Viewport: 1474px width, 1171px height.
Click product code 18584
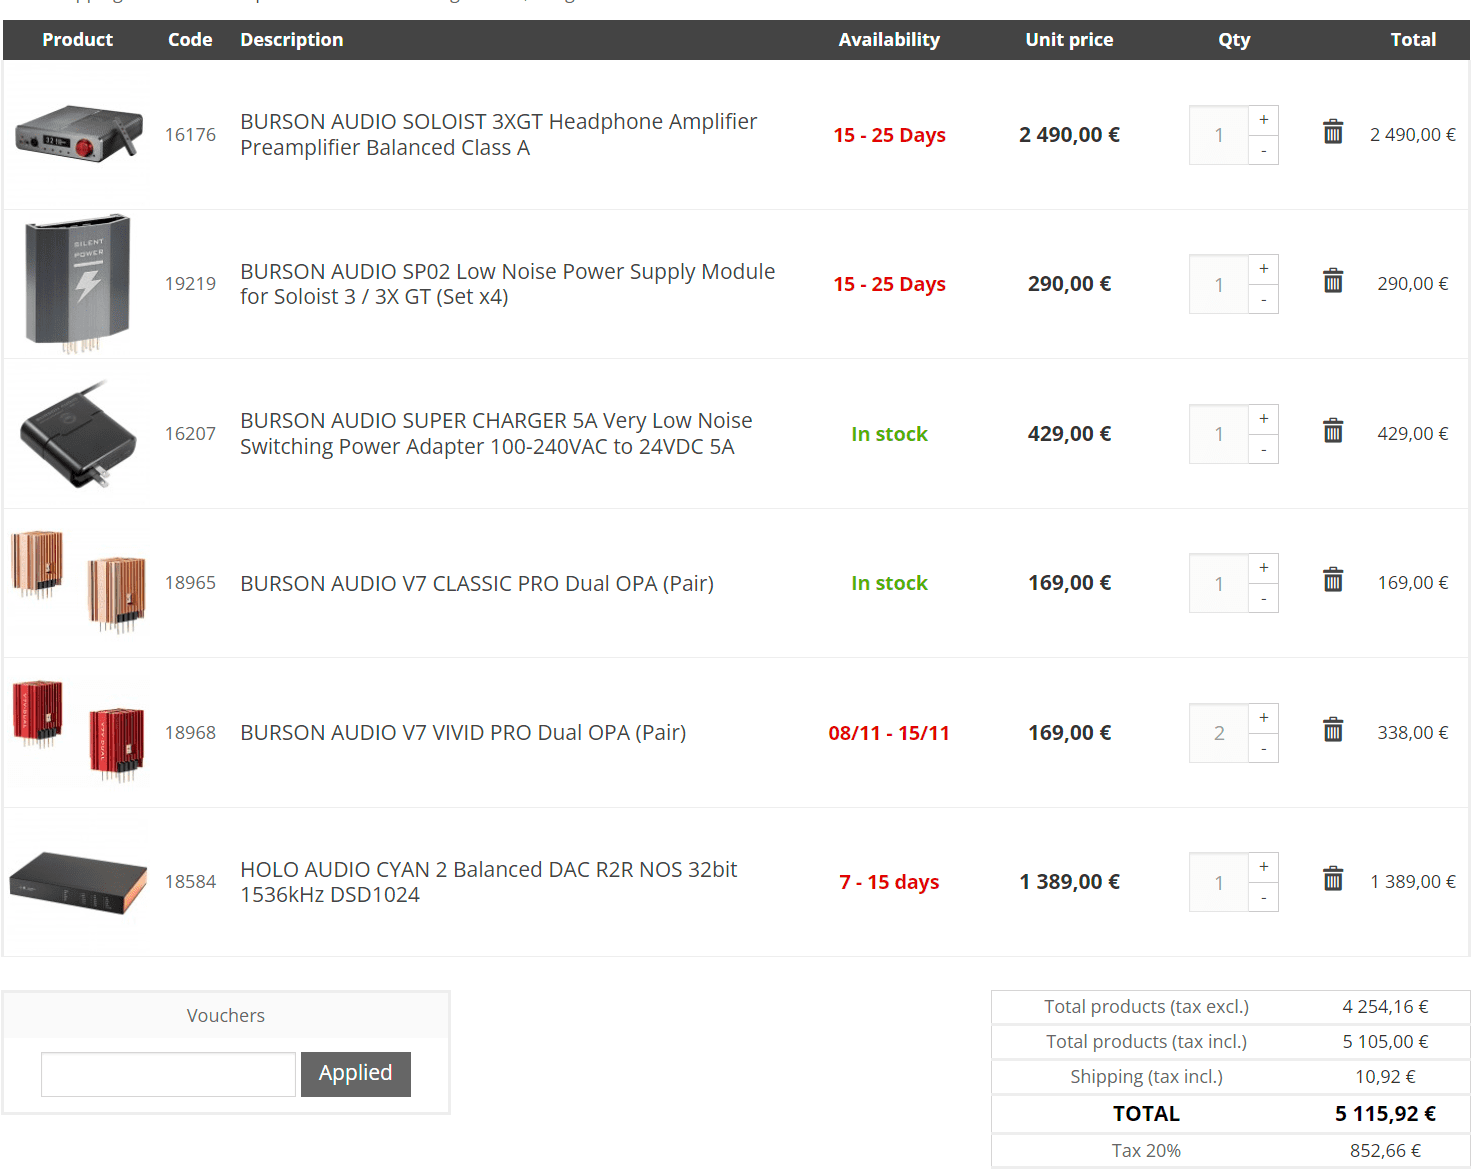tap(190, 881)
